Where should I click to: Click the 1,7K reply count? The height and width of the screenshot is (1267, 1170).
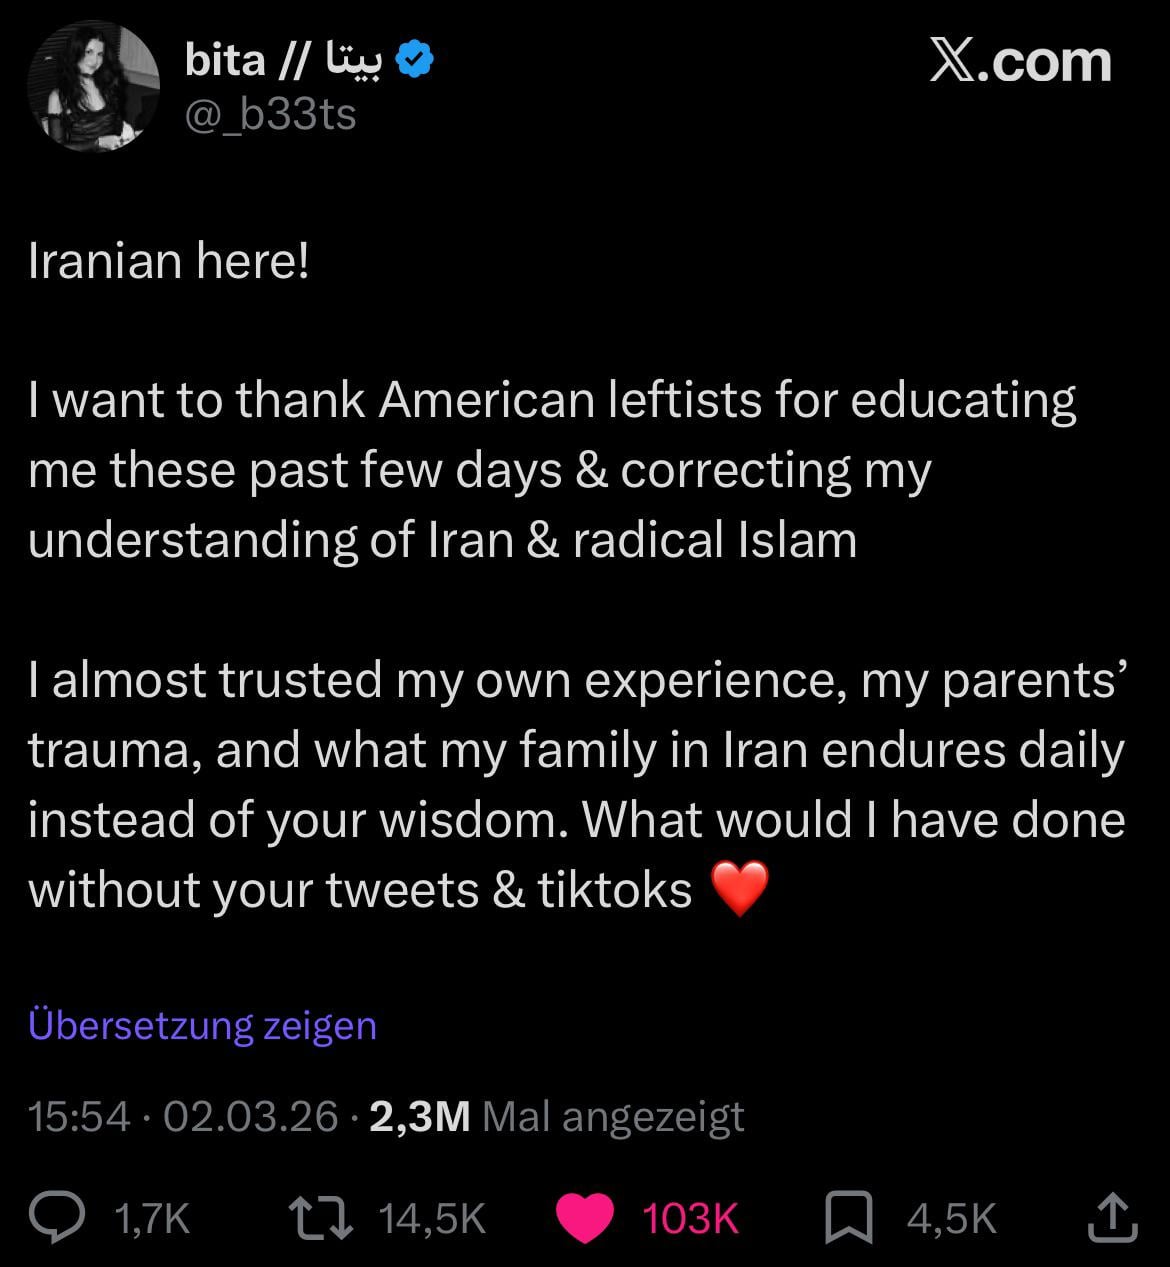(152, 1218)
